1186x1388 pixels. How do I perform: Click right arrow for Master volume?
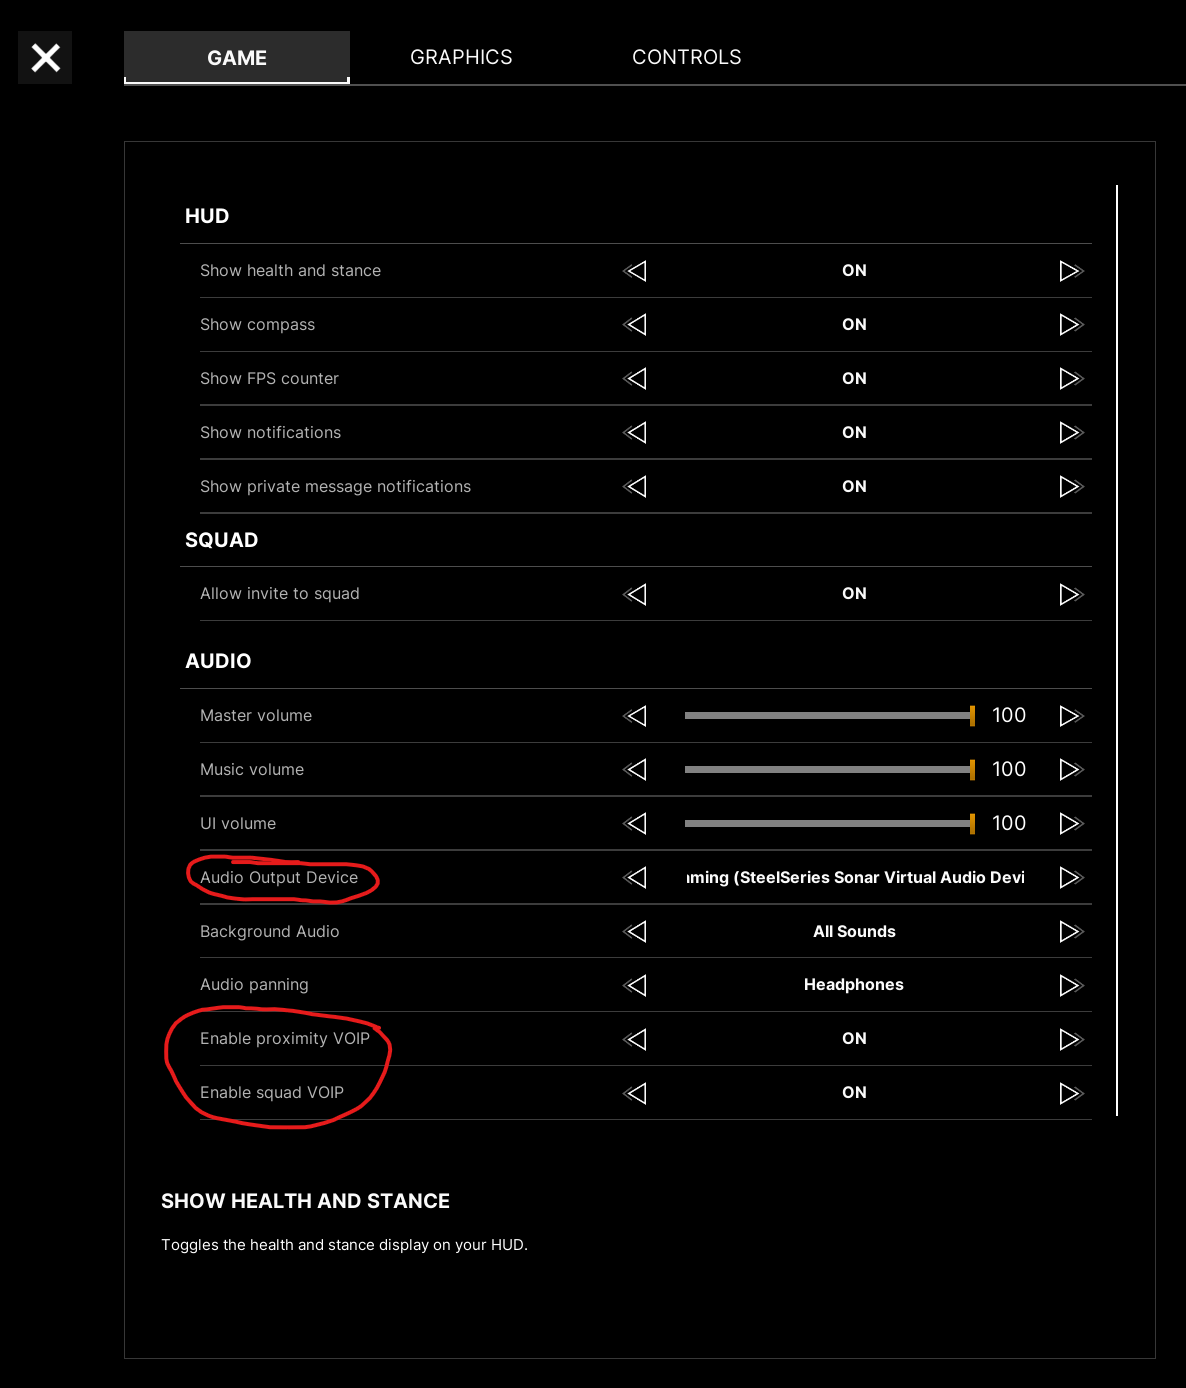pyautogui.click(x=1071, y=716)
